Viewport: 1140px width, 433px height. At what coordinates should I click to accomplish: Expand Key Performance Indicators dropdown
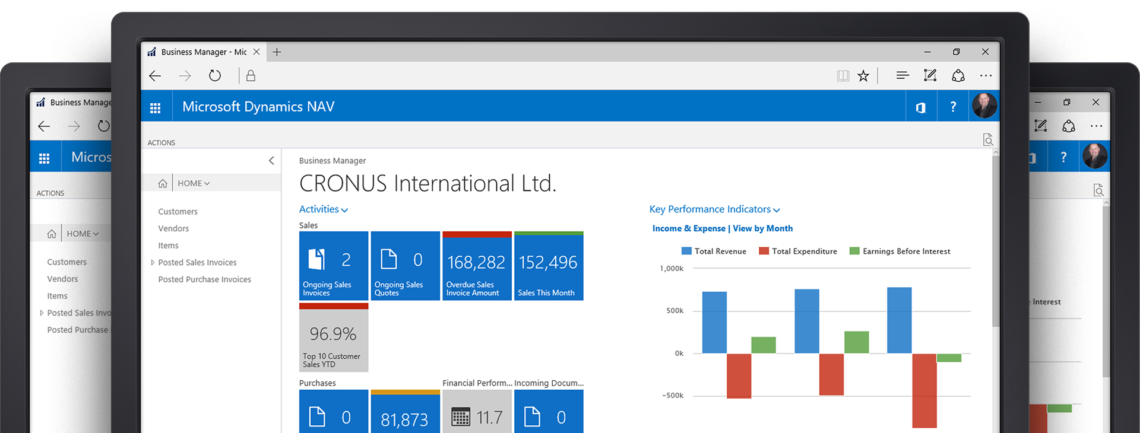715,209
